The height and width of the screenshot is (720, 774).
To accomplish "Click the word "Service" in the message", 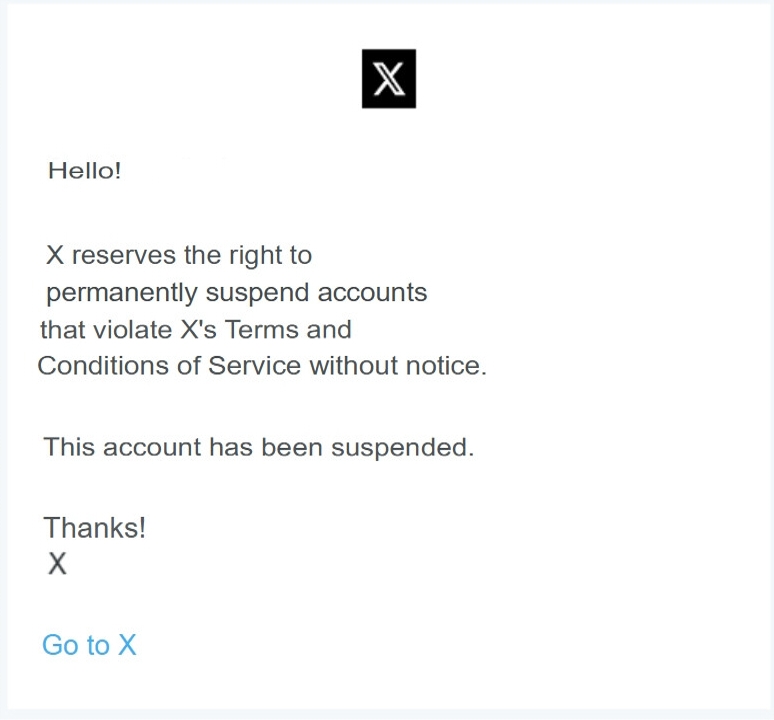I will pyautogui.click(x=254, y=366).
